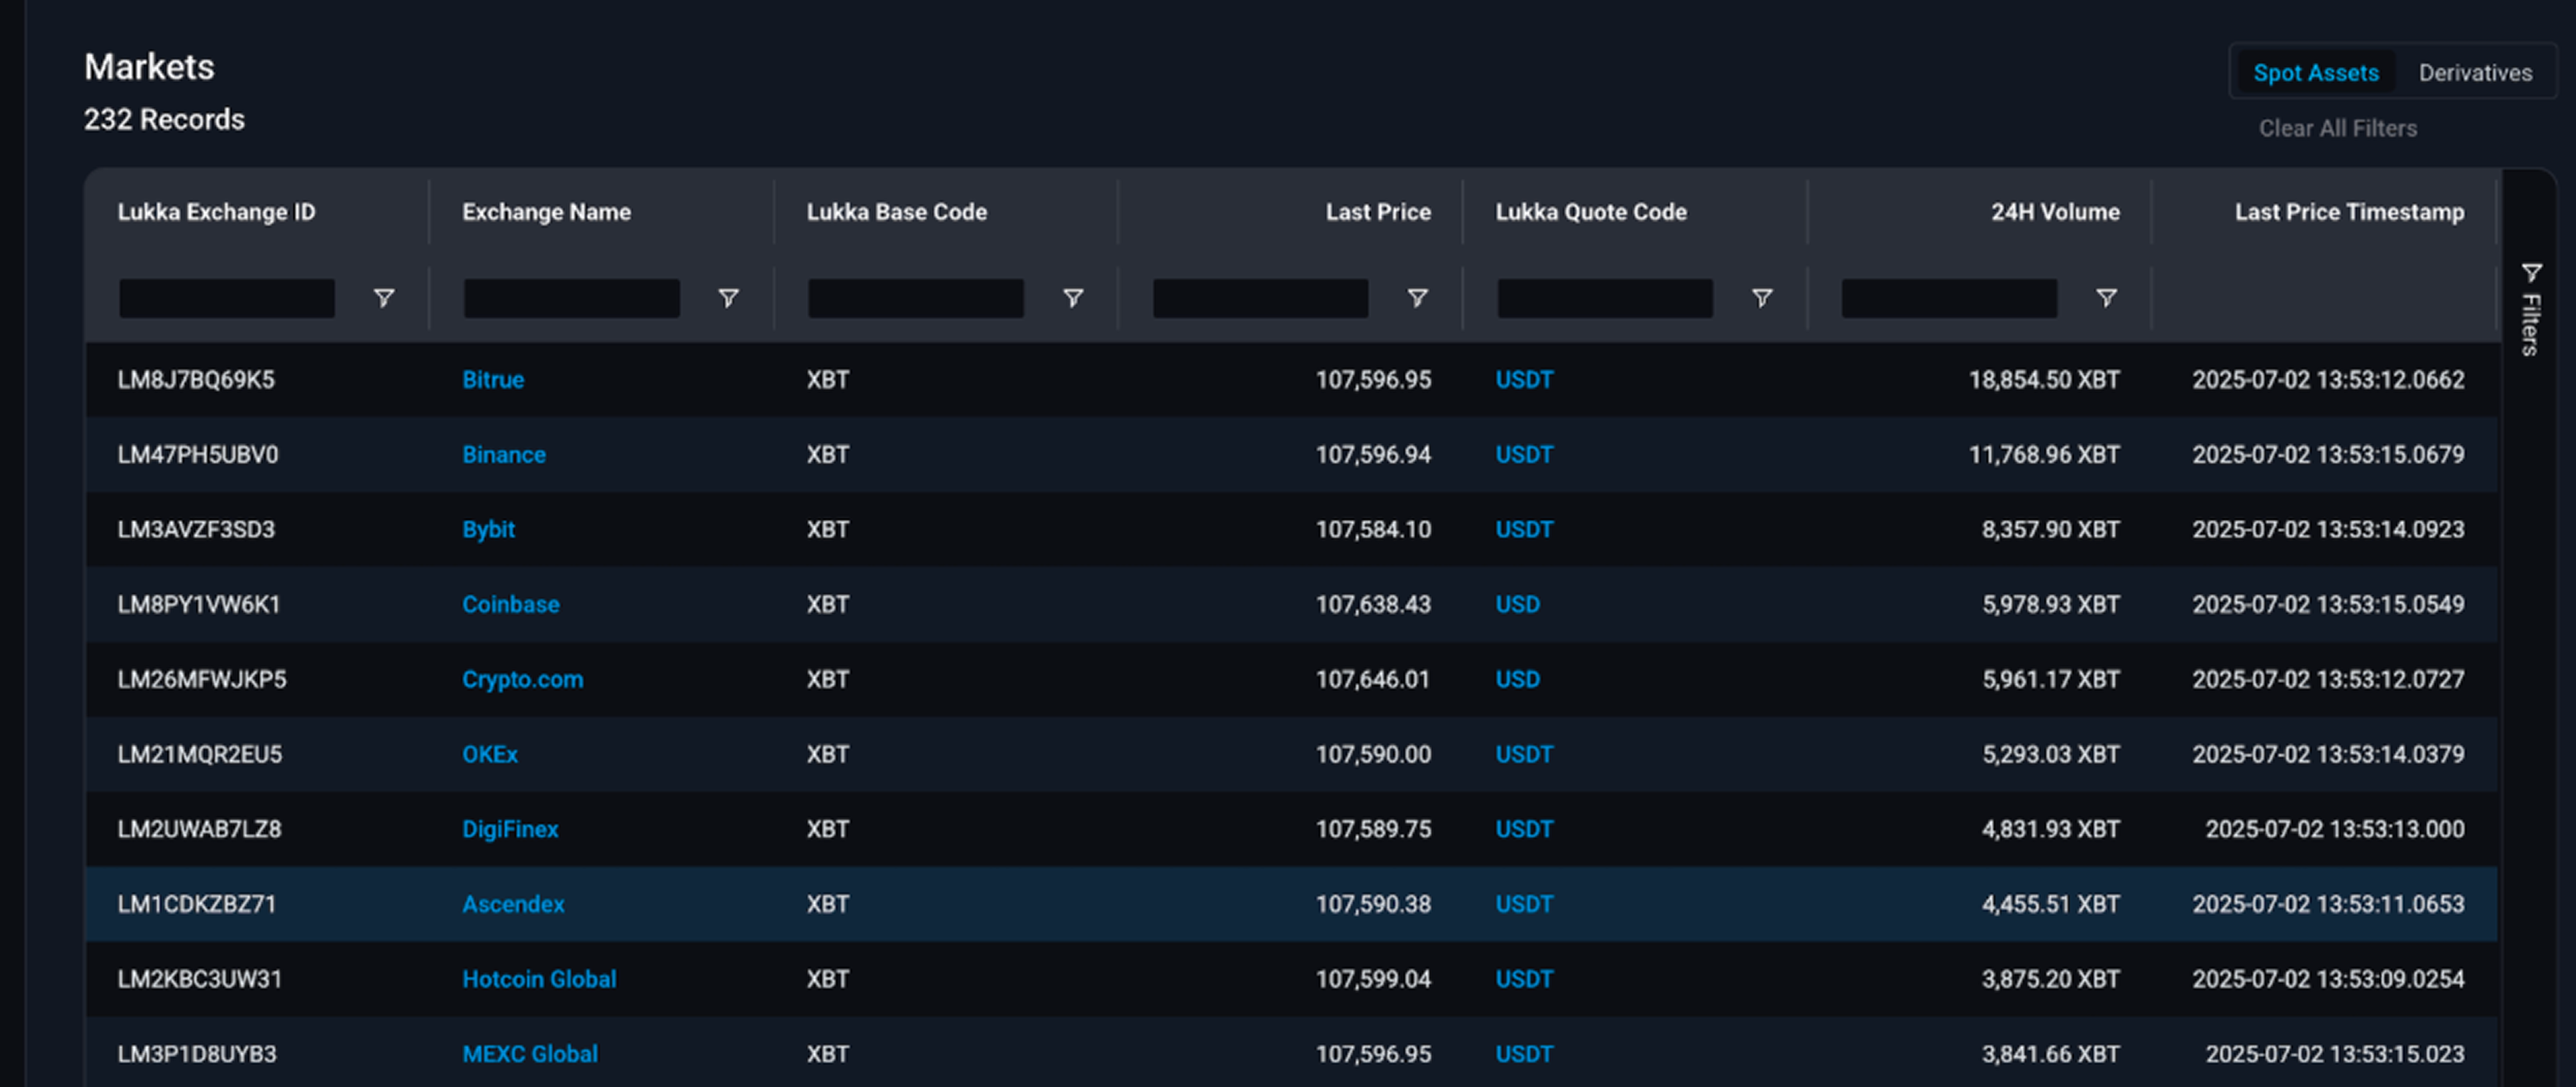Switch to the Derivatives tab
Screen dimensions: 2576x1087
tap(2475, 73)
